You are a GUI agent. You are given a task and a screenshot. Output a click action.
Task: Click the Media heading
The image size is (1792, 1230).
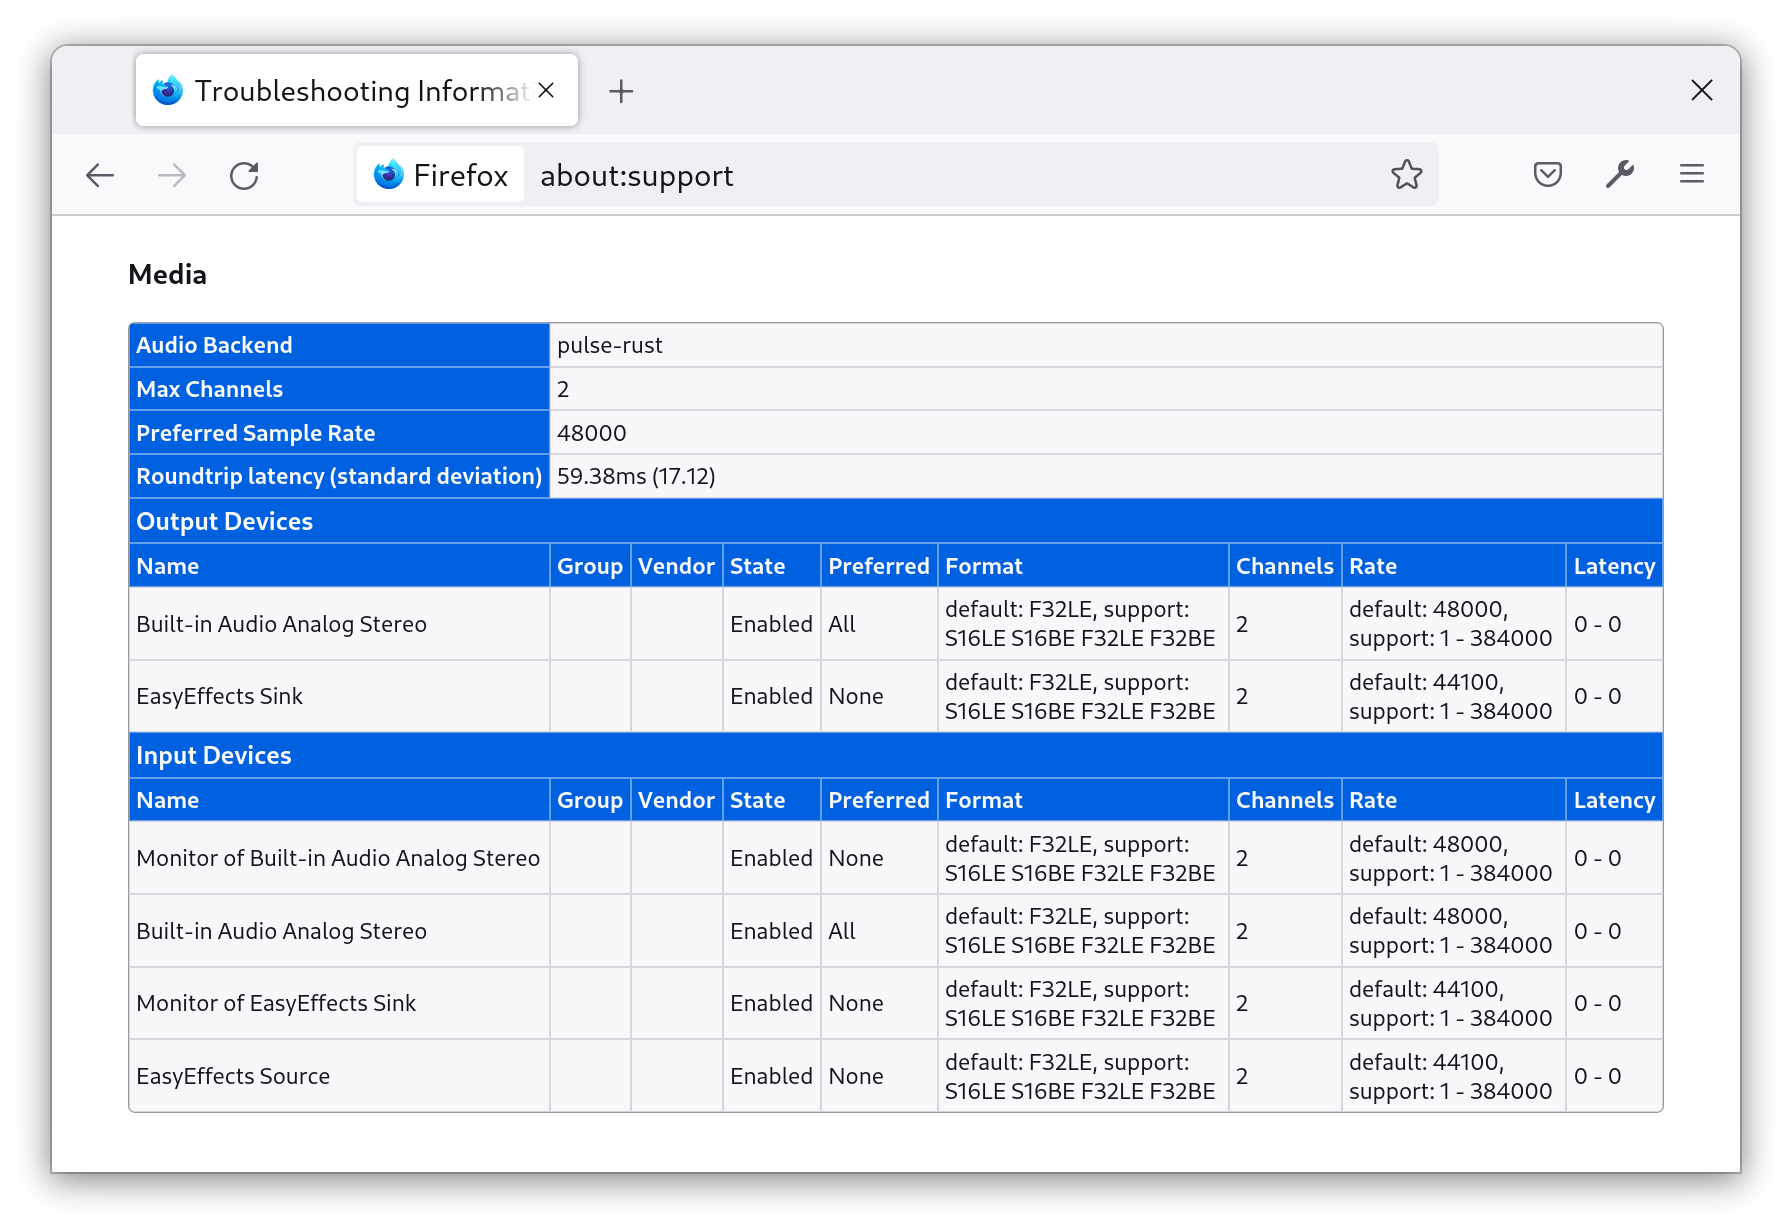coord(167,274)
